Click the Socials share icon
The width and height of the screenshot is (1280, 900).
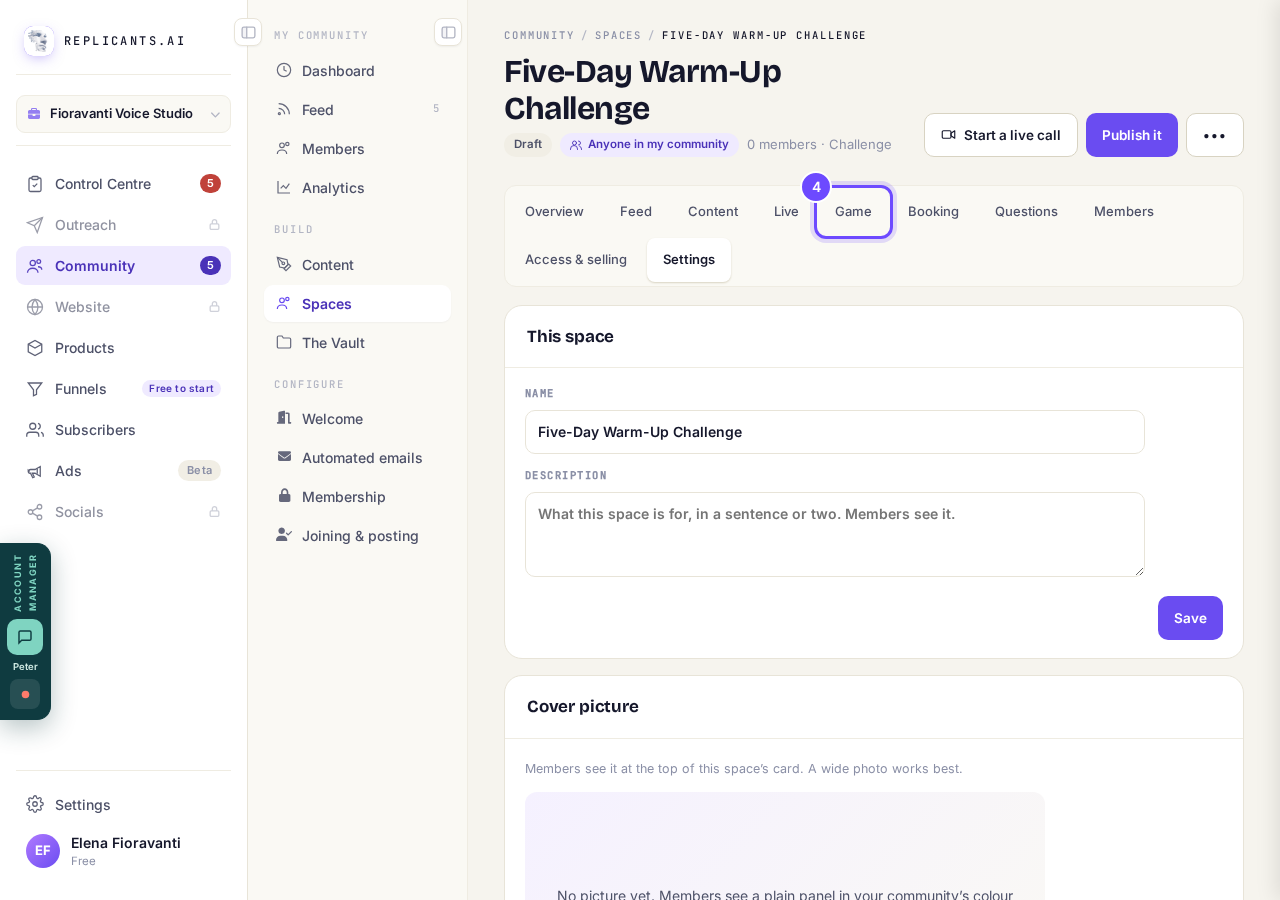click(35, 512)
